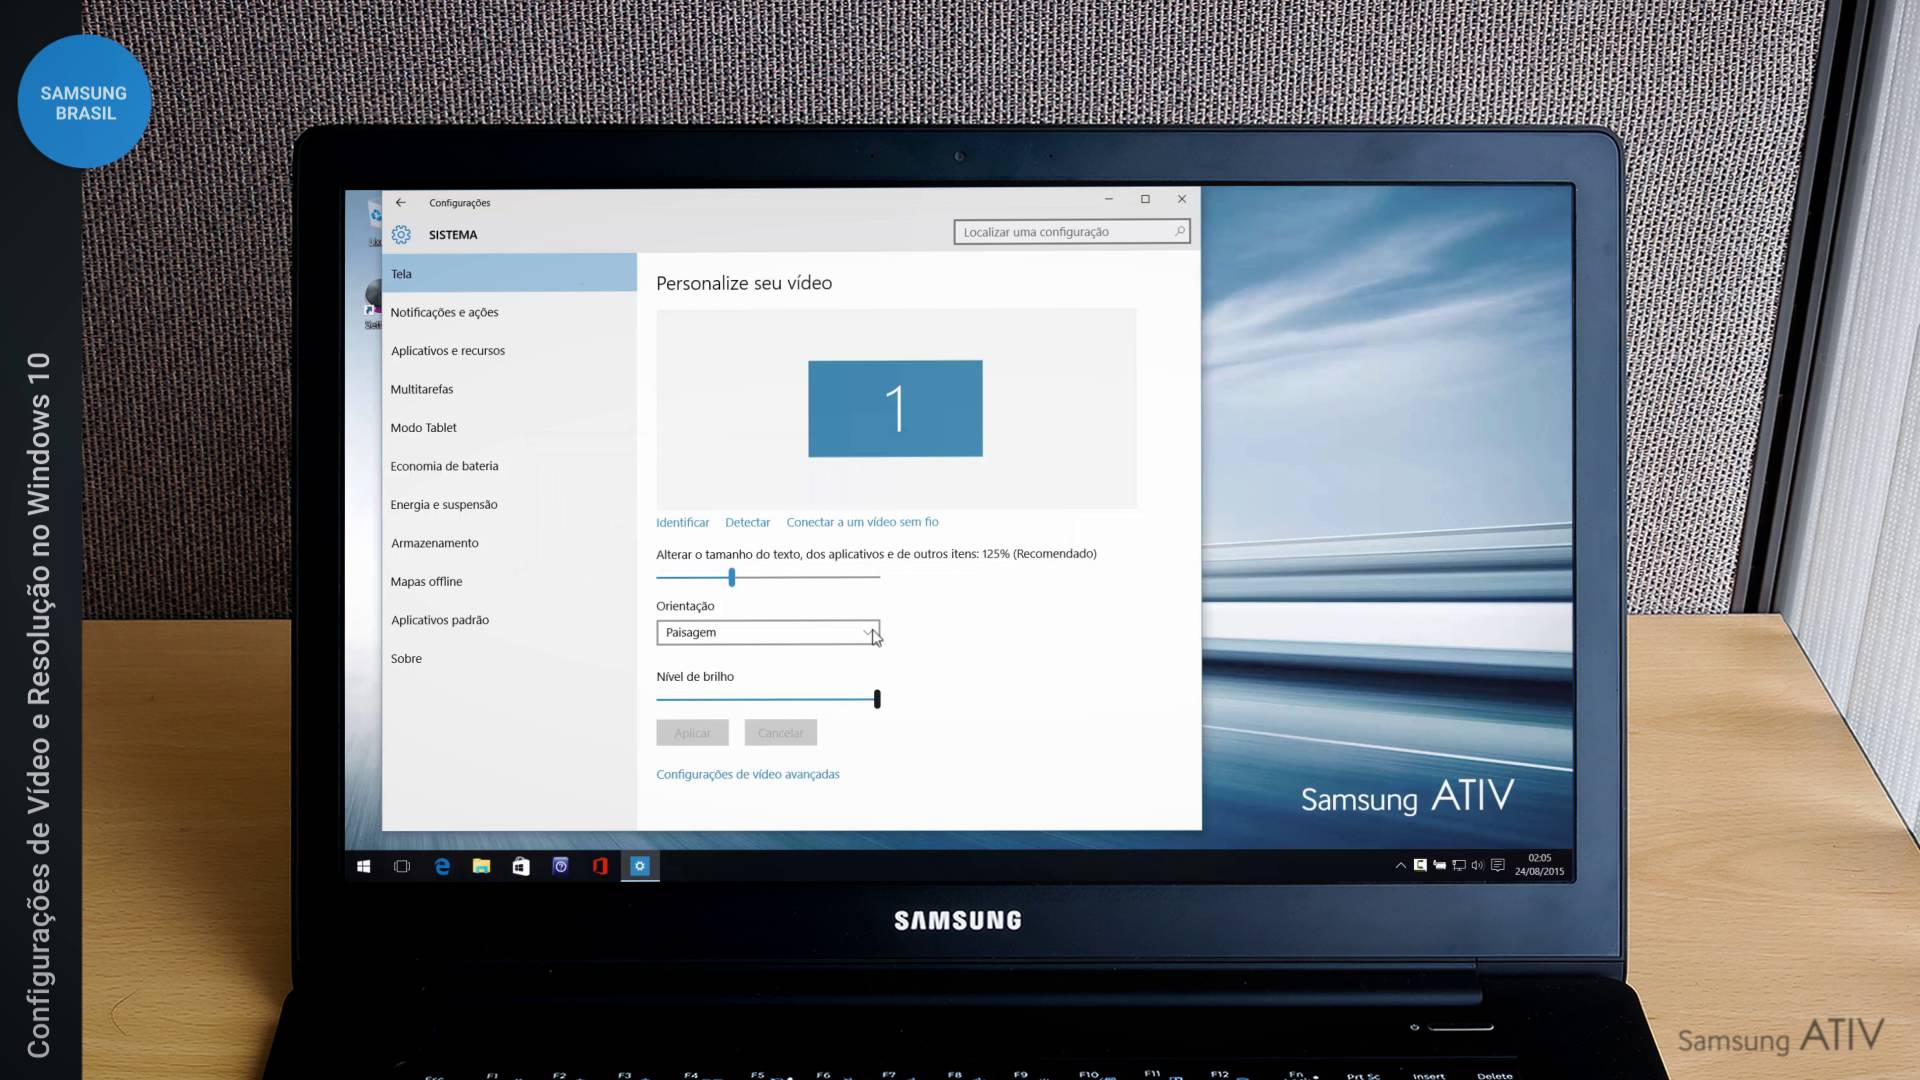This screenshot has height=1080, width=1920.
Task: Click the Localizar uma configuração search box
Action: [1071, 232]
